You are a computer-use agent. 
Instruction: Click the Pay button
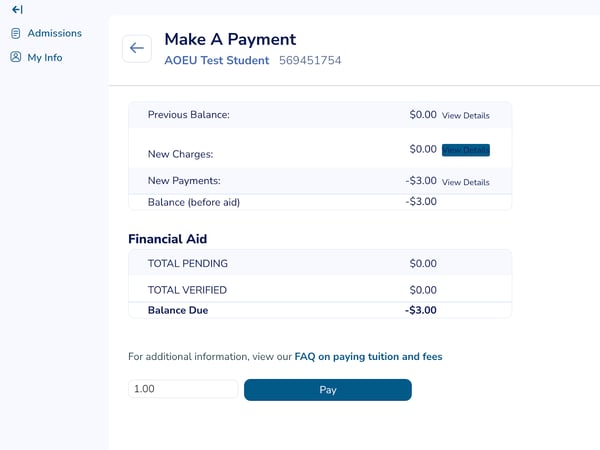pos(328,390)
